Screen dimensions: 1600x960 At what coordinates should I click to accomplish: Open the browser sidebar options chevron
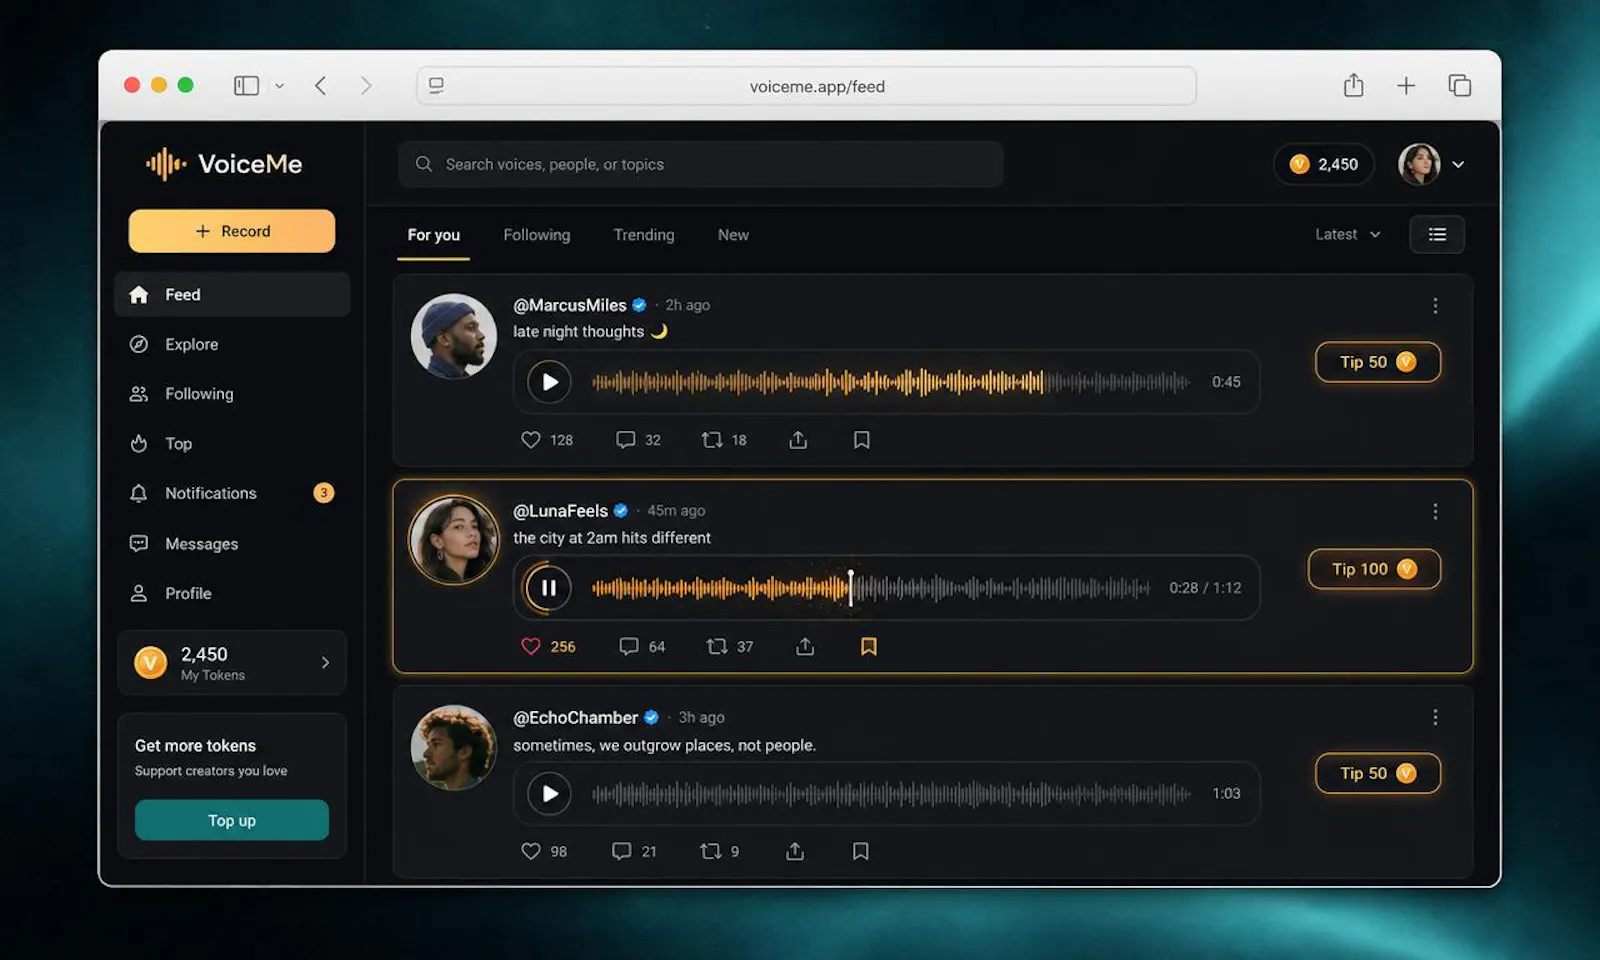point(279,86)
